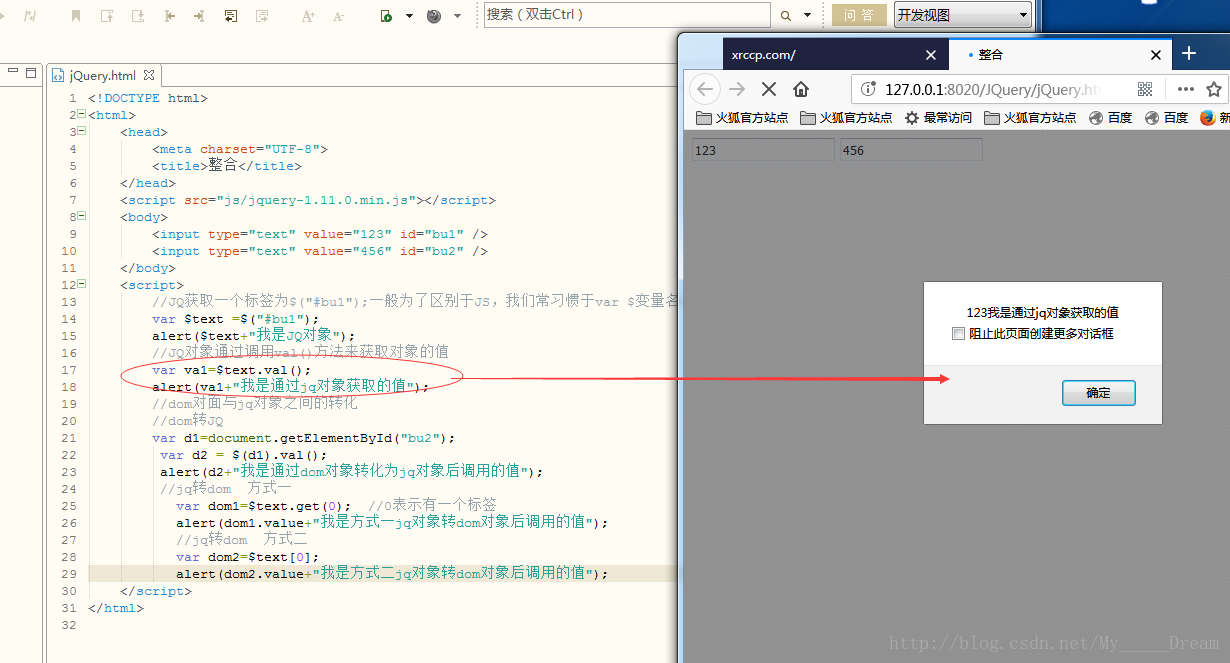Open the first 百度 bookmark

[1110, 117]
